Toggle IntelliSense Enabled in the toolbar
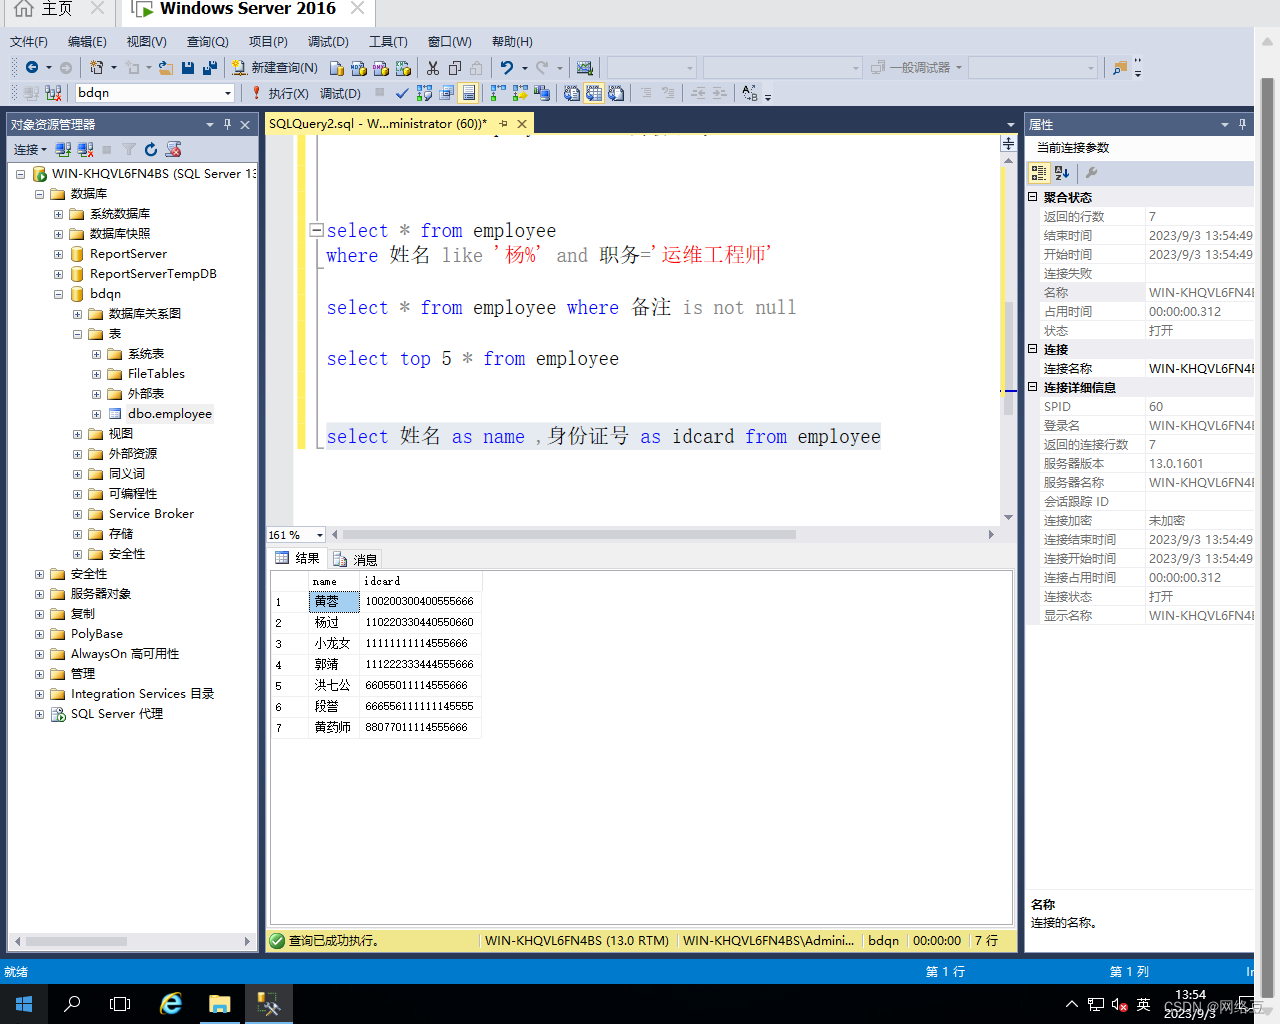The image size is (1280, 1024). point(468,93)
